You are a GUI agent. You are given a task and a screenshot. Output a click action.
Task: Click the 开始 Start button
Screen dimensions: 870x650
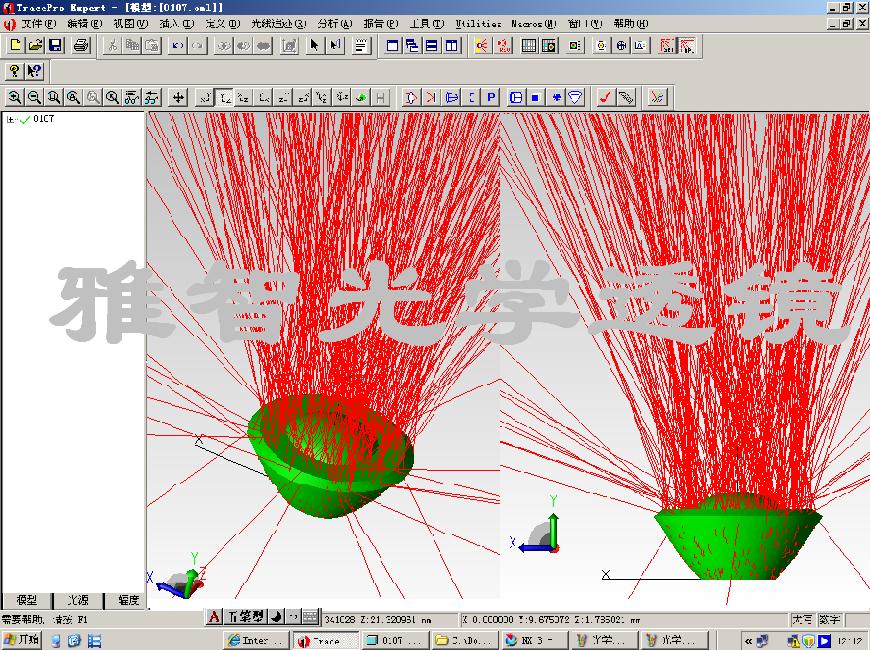pyautogui.click(x=22, y=640)
